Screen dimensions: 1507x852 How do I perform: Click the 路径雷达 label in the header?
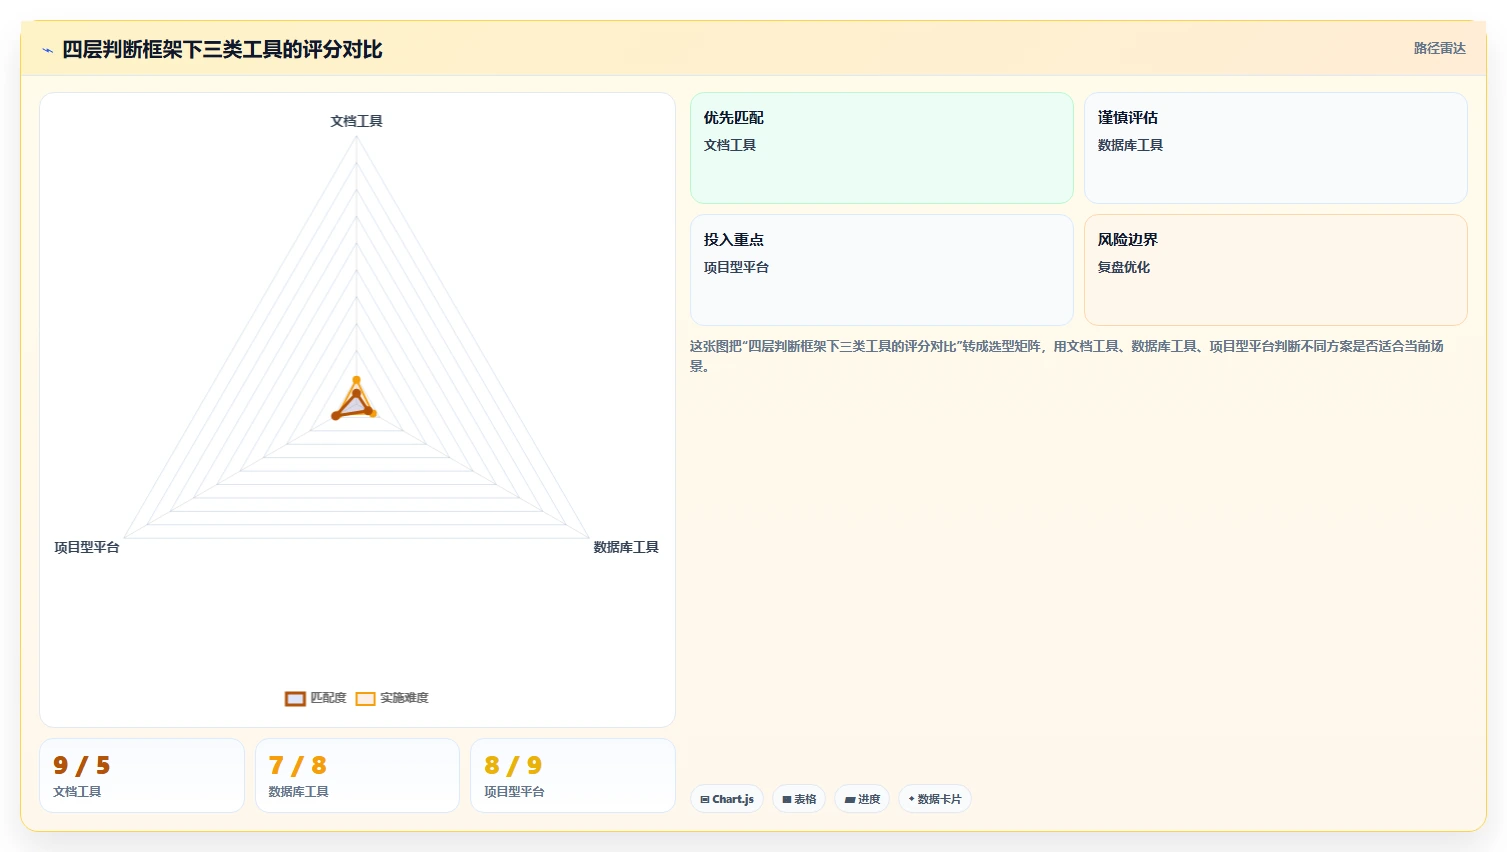[x=1439, y=48]
